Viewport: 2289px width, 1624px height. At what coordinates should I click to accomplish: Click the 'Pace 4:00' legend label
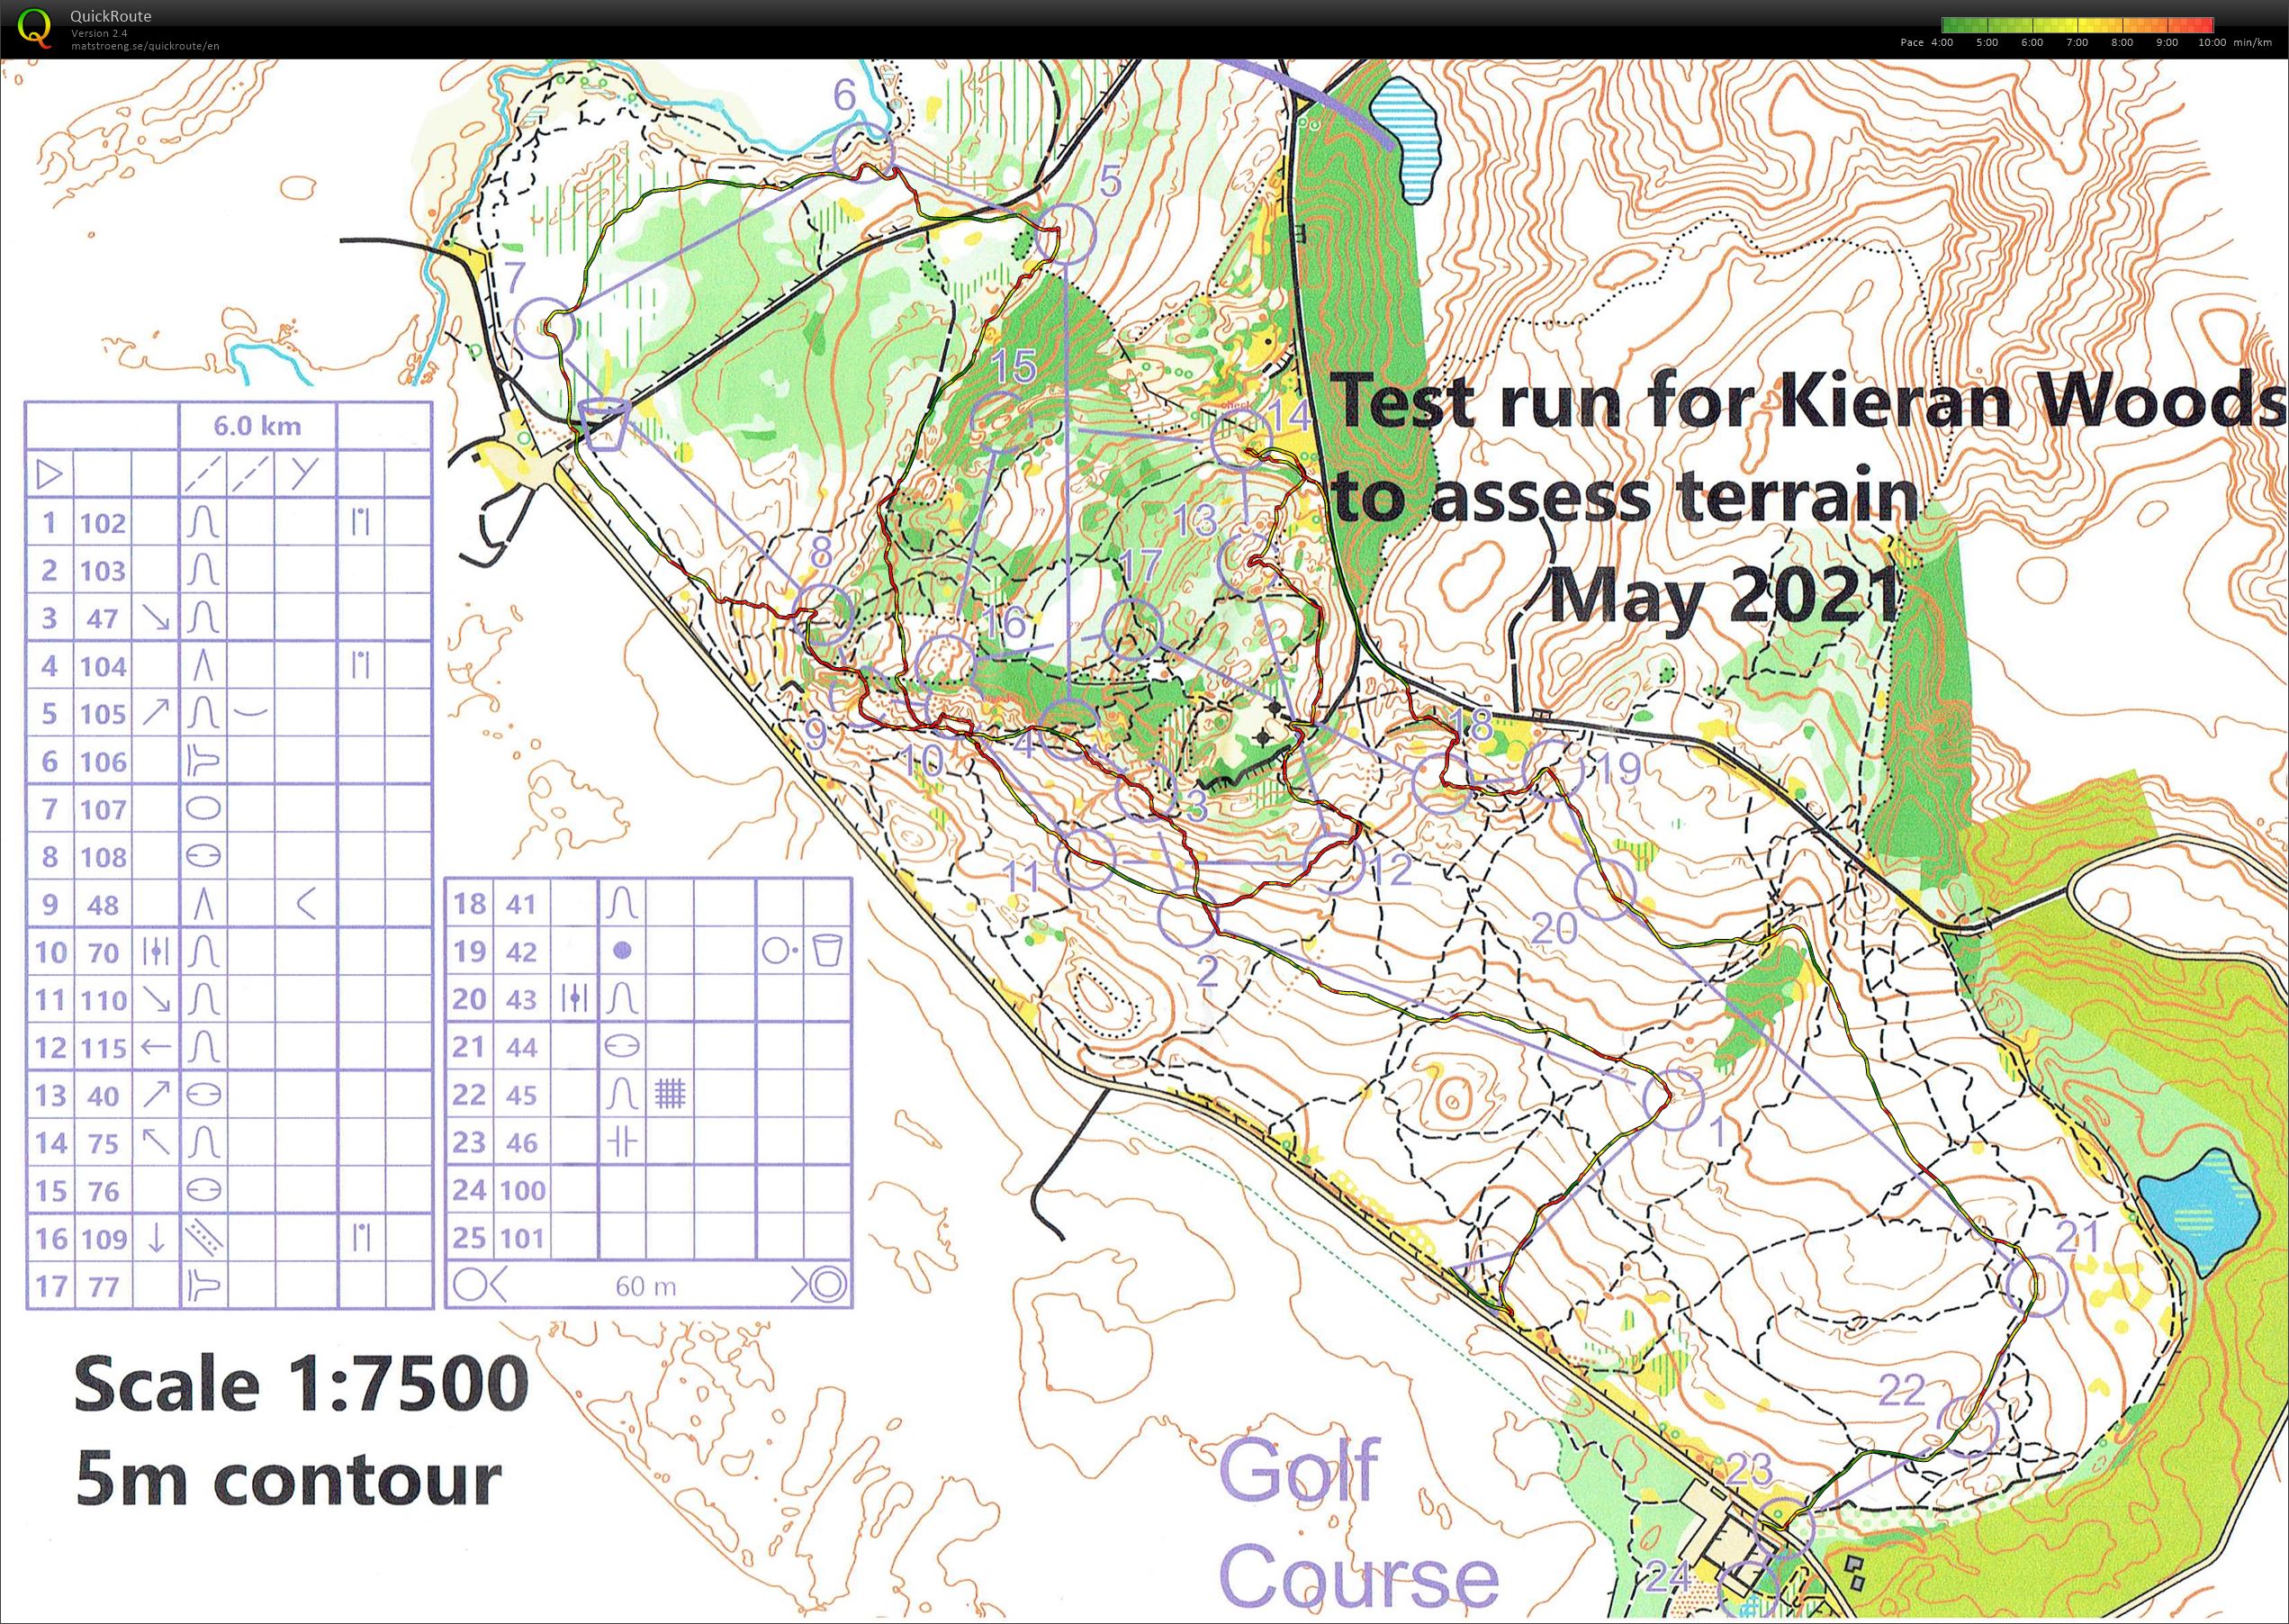click(x=1927, y=42)
